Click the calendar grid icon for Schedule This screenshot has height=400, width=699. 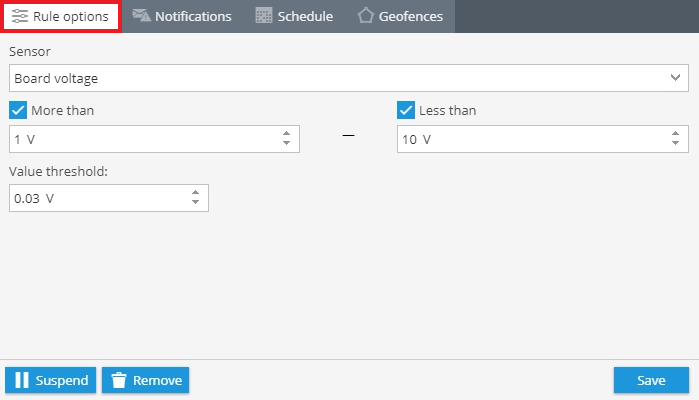(263, 16)
